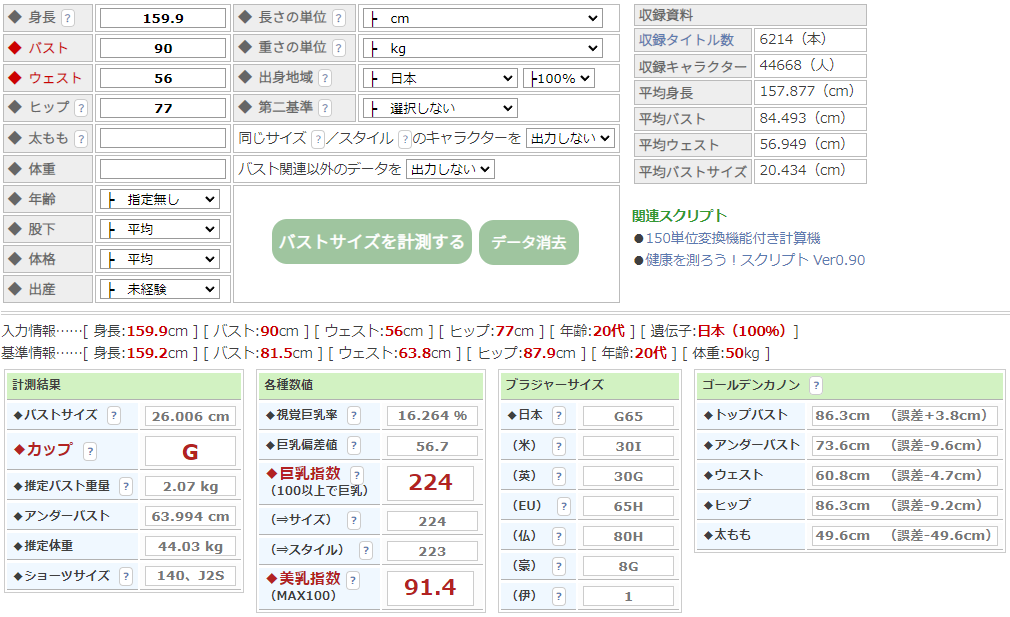Click help icon next to 身長
This screenshot has width=1010, height=617.
(x=68, y=18)
